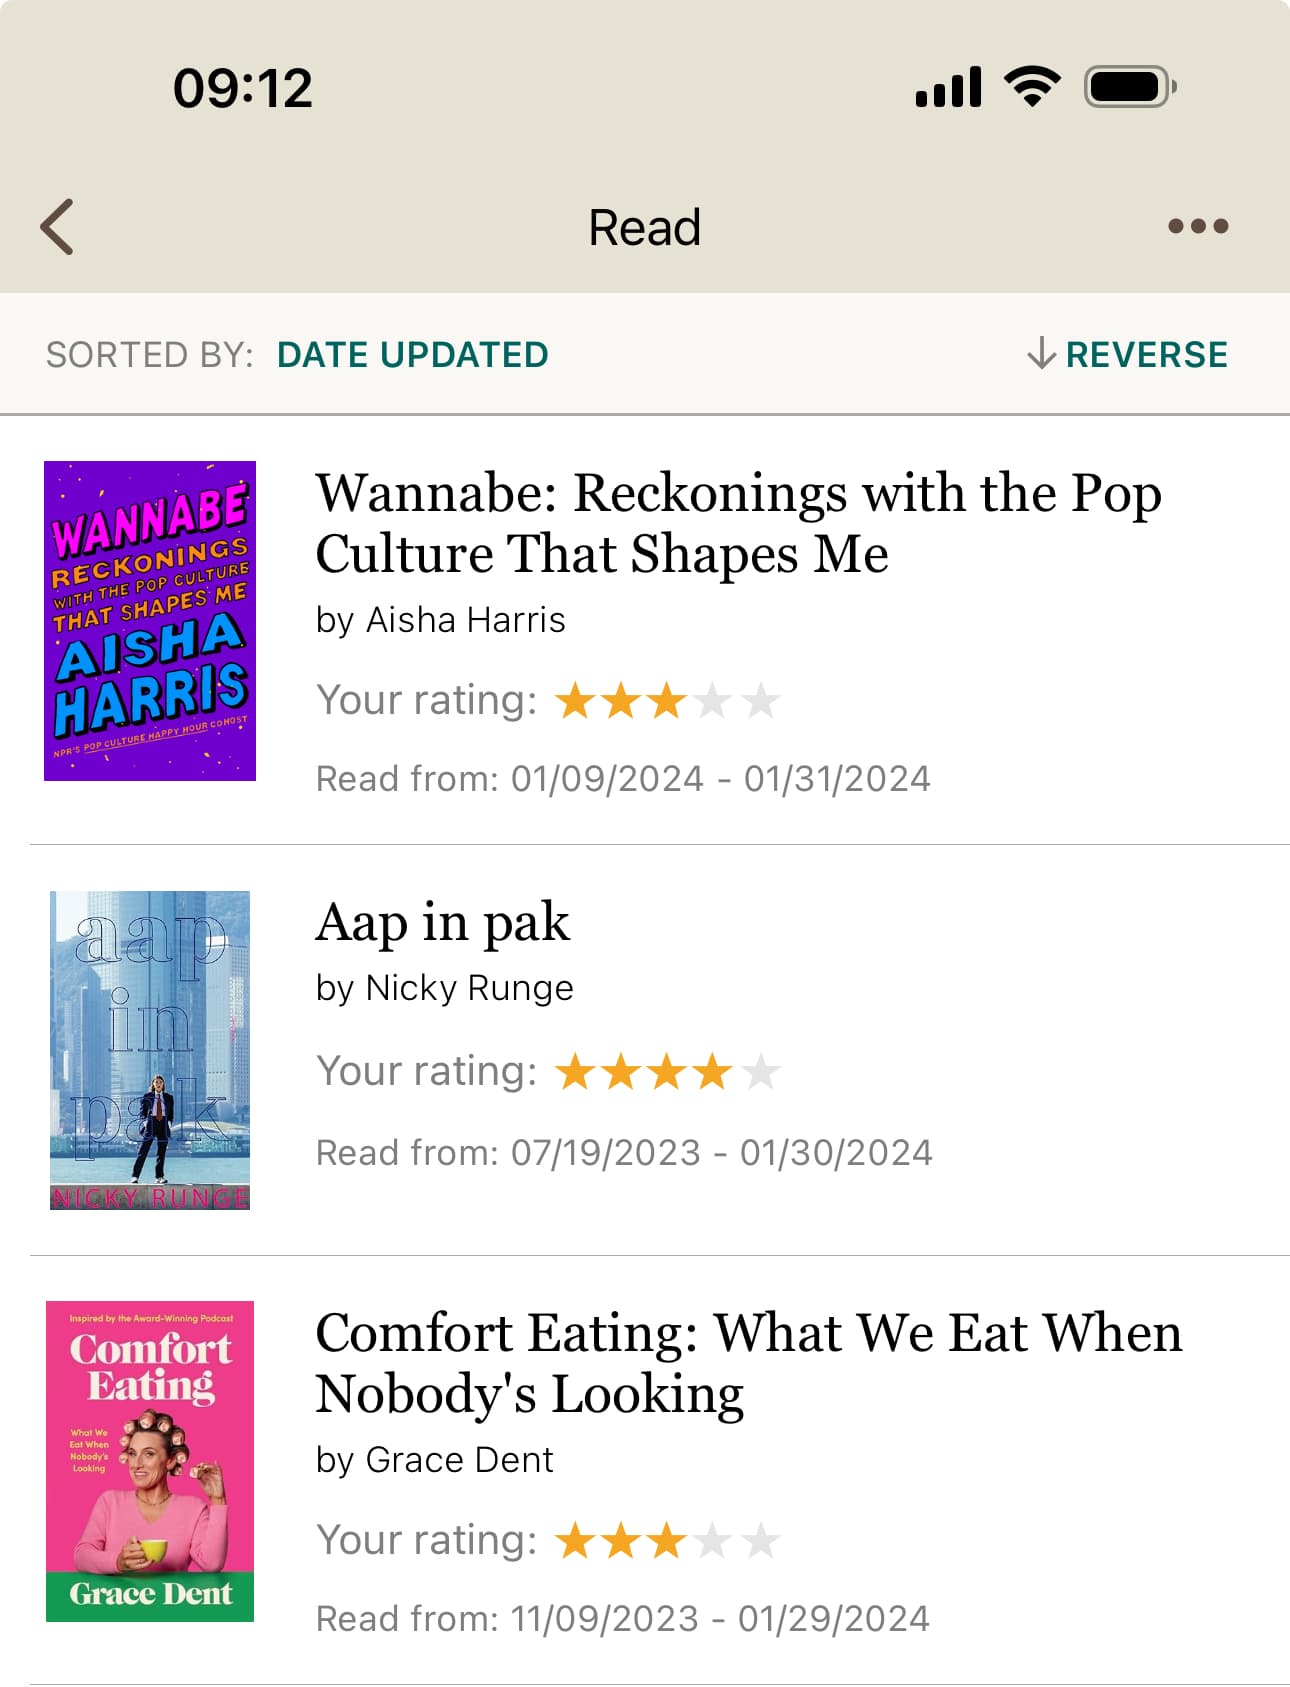Tap the down arrow beside REVERSE
The width and height of the screenshot is (1290, 1687).
coord(1041,354)
